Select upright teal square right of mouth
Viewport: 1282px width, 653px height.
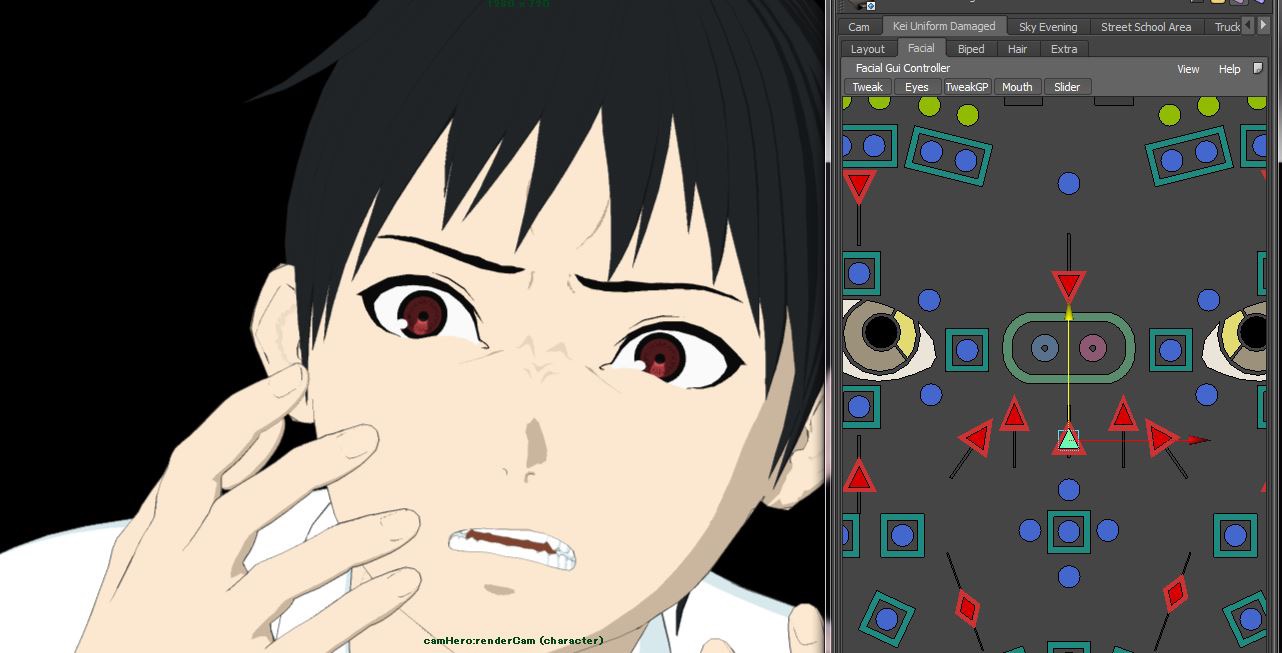(x=1235, y=536)
